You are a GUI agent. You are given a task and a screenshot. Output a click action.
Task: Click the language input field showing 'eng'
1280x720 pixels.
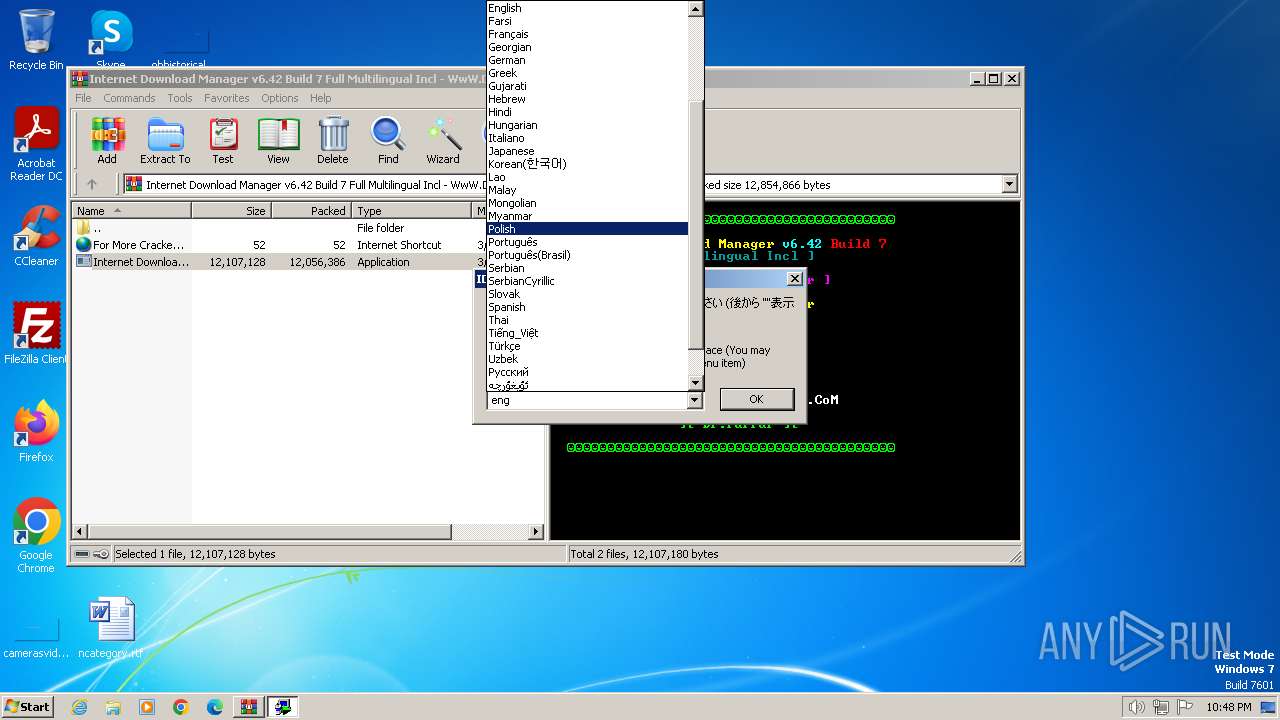(x=587, y=400)
